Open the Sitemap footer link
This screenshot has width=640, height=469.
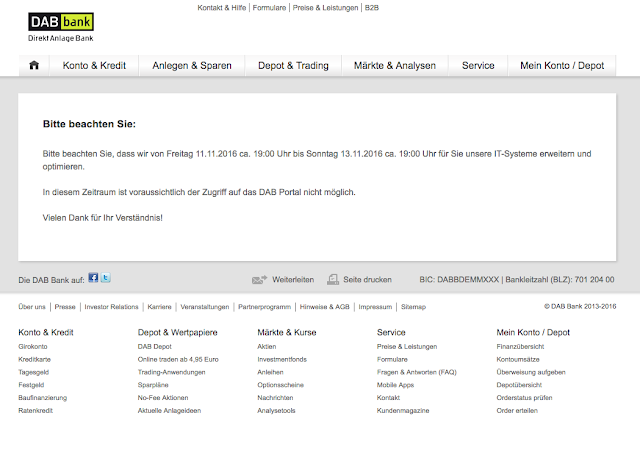point(413,307)
